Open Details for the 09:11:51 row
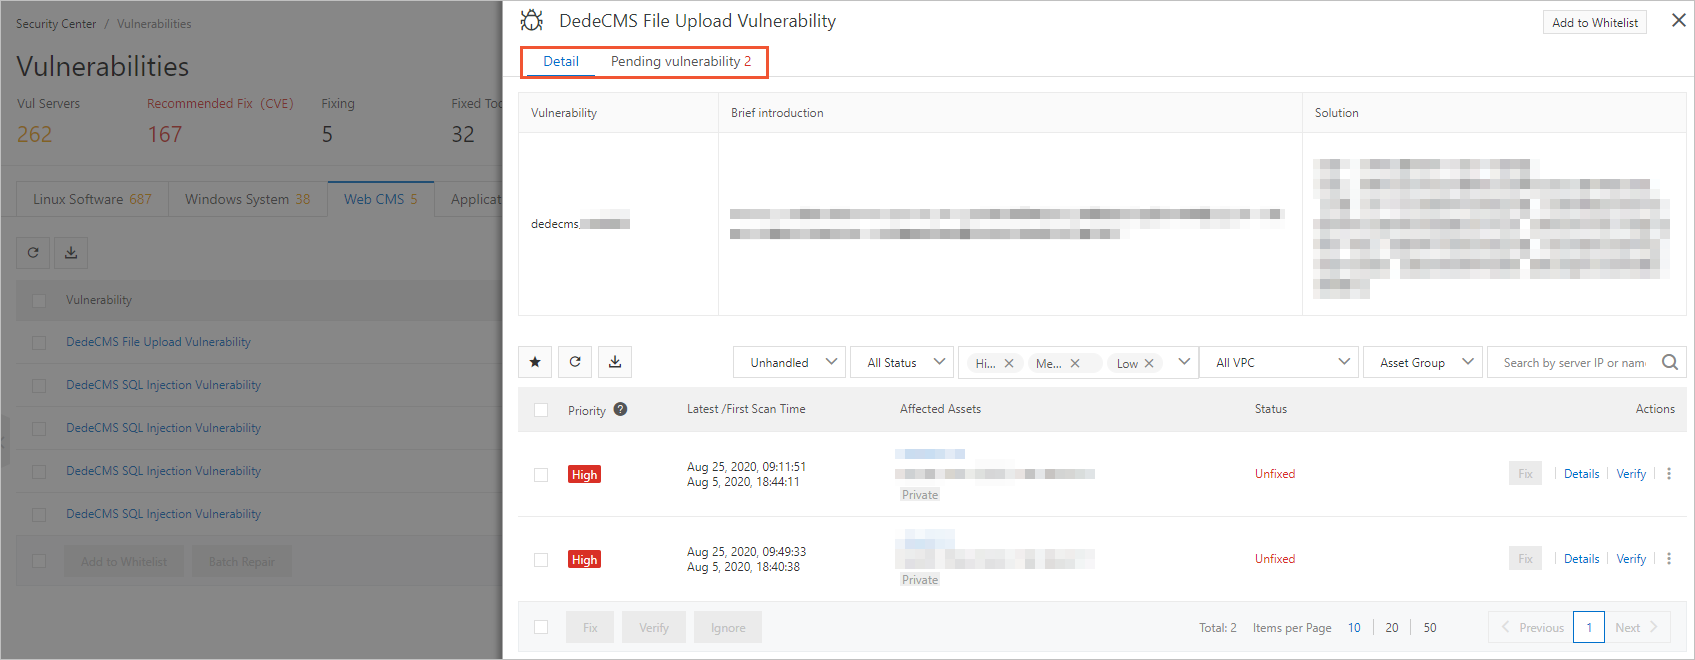This screenshot has height=660, width=1695. click(x=1581, y=474)
